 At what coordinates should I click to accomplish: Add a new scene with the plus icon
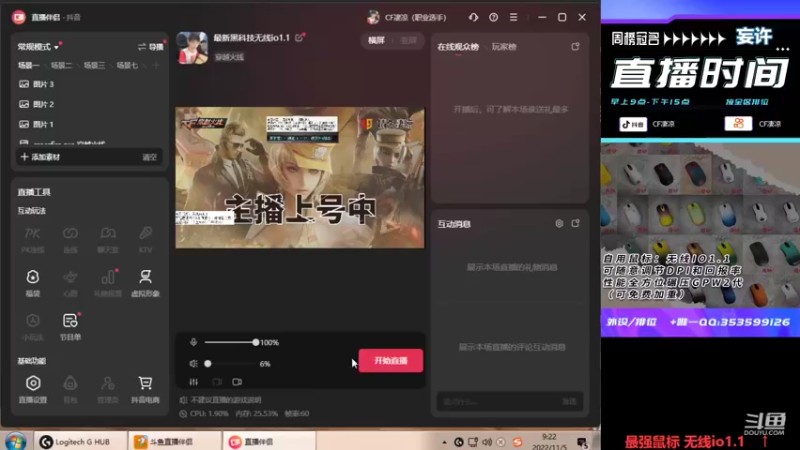point(156,65)
